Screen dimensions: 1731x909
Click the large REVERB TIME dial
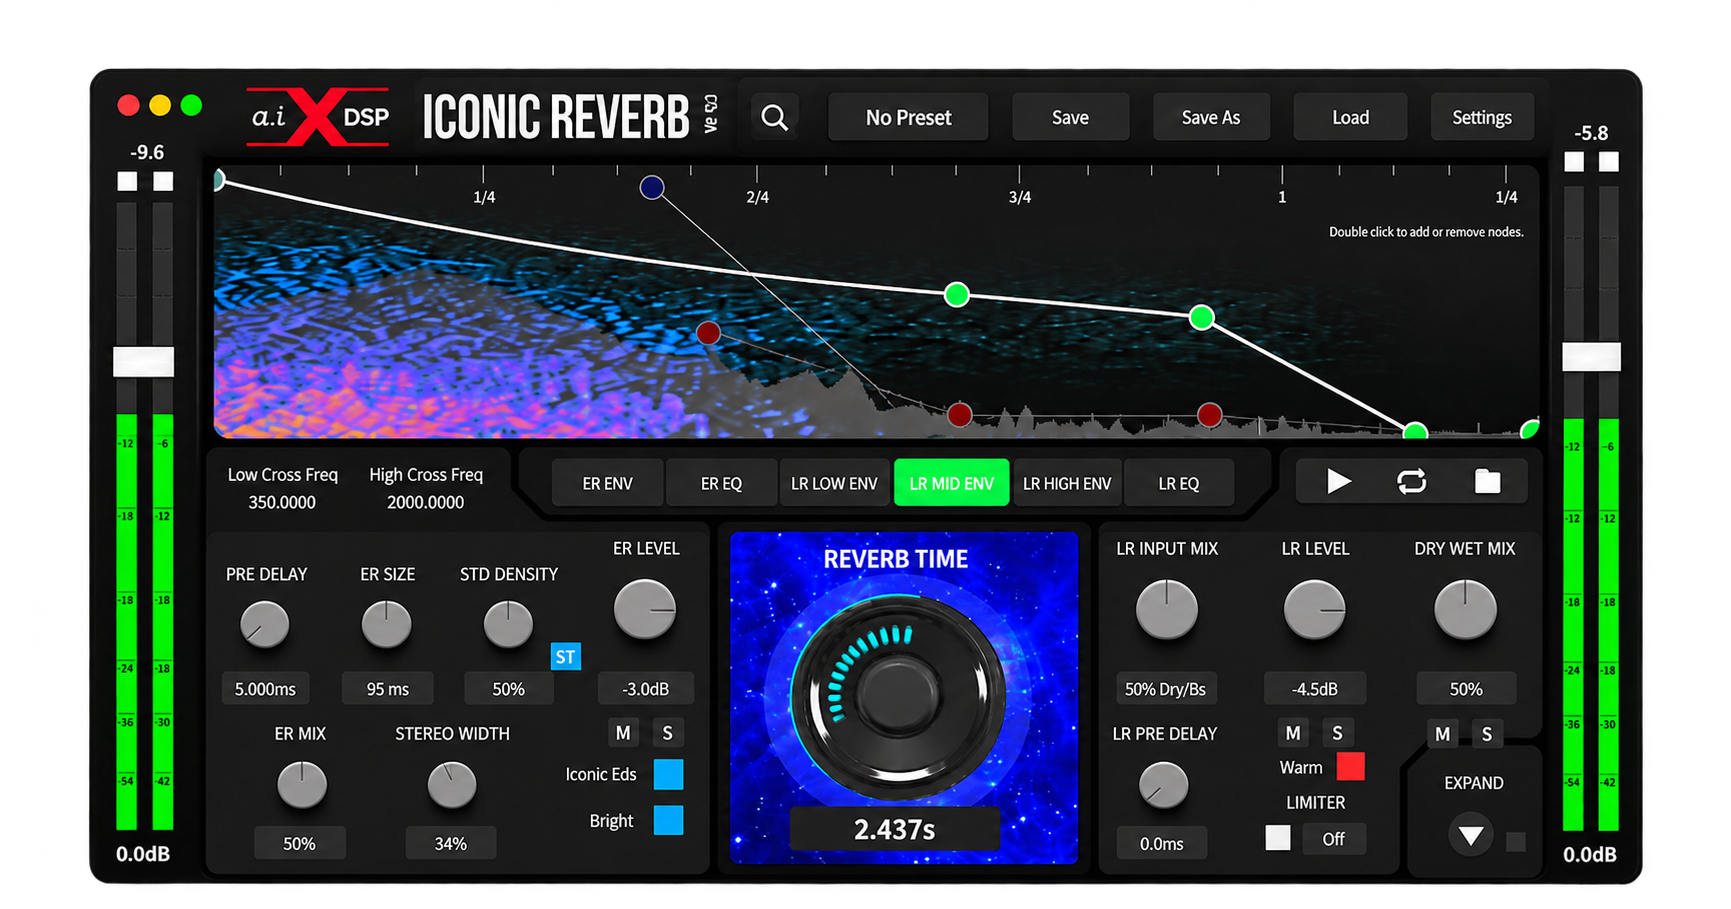click(x=896, y=695)
